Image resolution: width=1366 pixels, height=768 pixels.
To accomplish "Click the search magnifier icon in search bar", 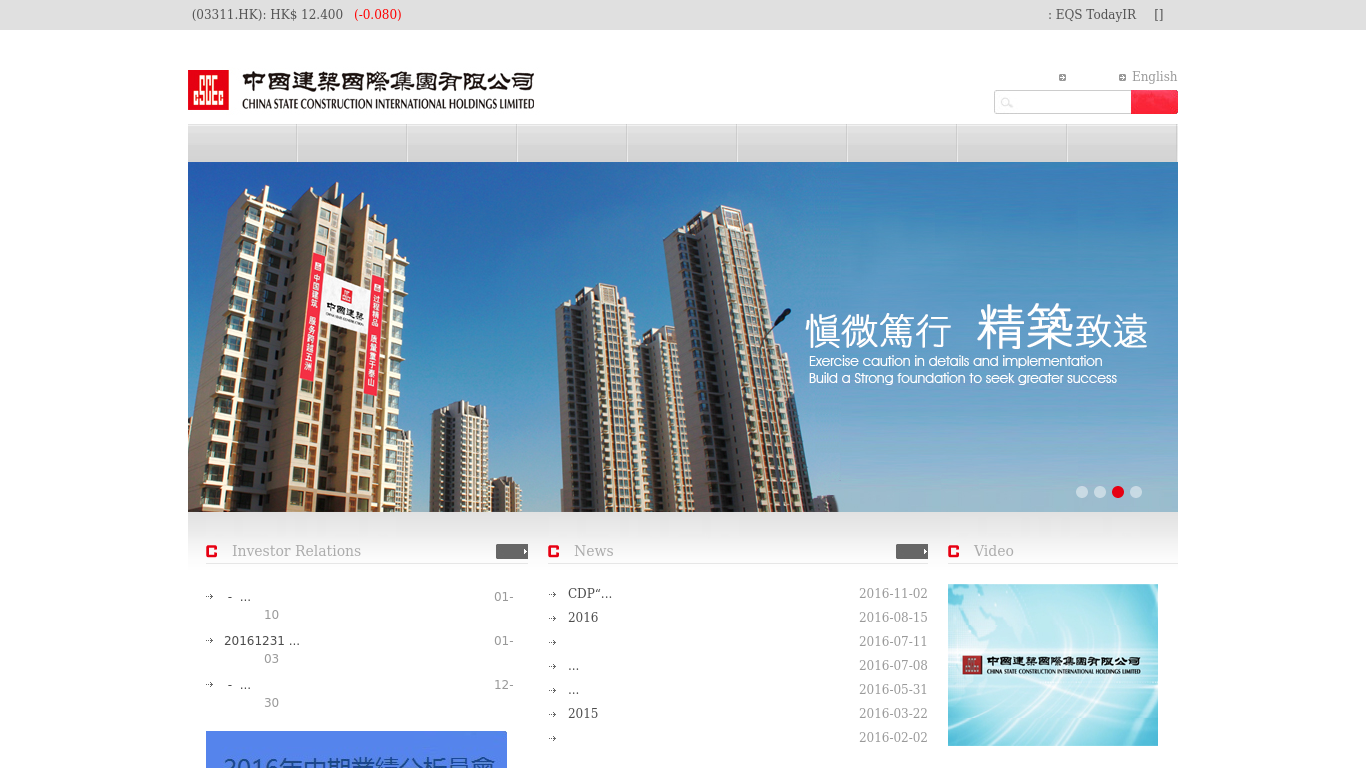I will pos(1007,102).
